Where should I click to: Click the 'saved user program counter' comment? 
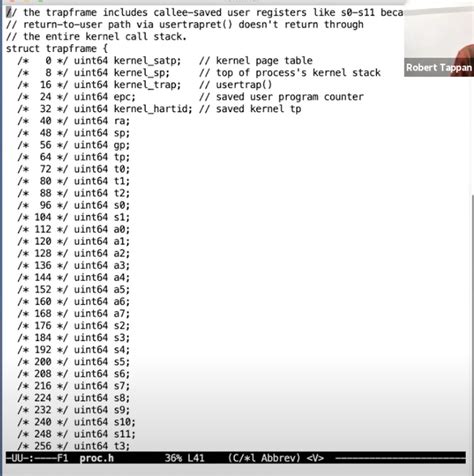pyautogui.click(x=290, y=97)
